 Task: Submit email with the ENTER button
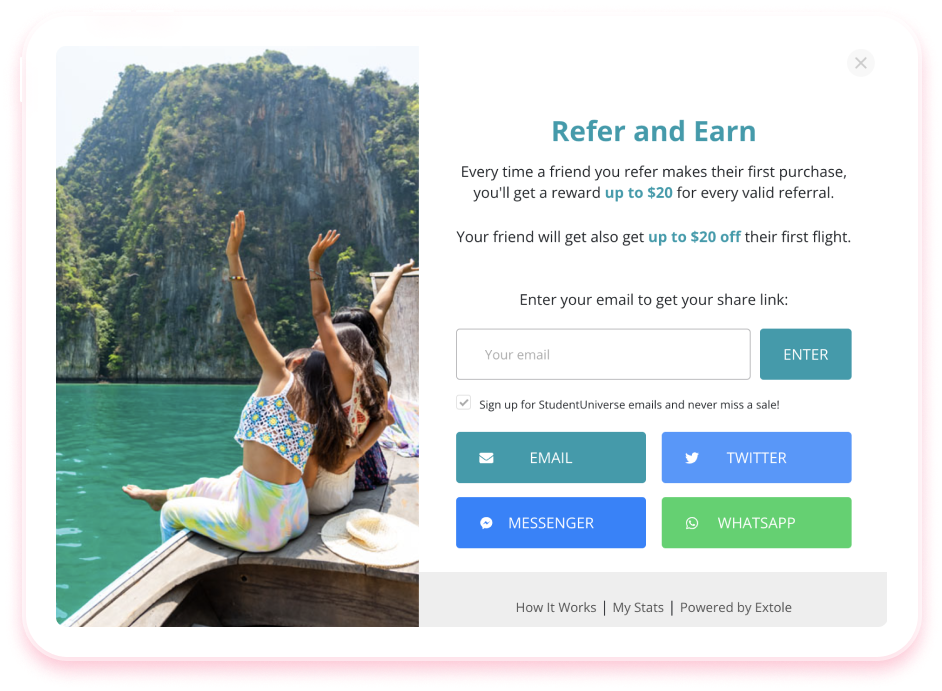pos(805,354)
